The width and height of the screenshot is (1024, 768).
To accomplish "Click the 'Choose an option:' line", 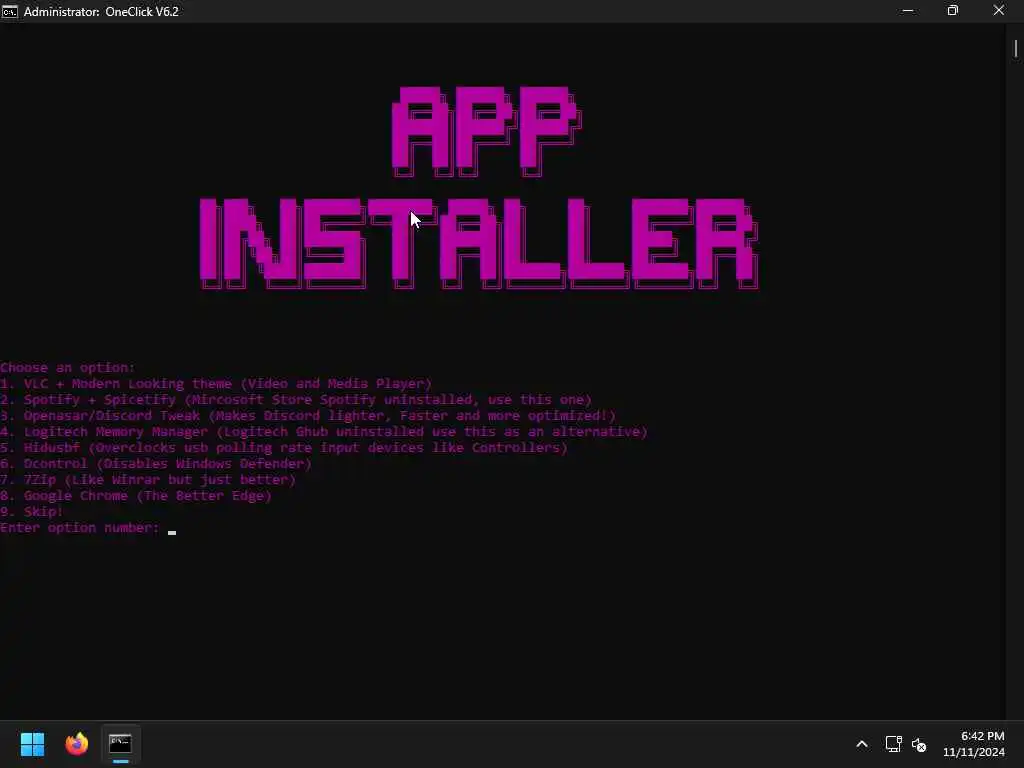I will (67, 368).
